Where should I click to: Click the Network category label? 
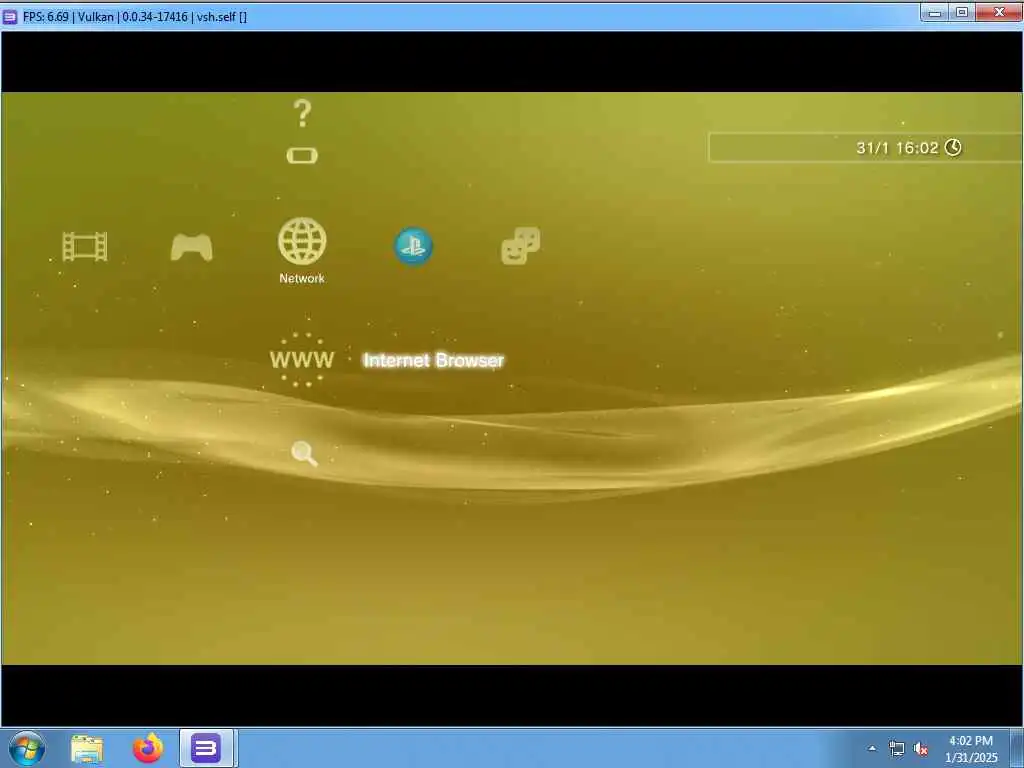(302, 278)
